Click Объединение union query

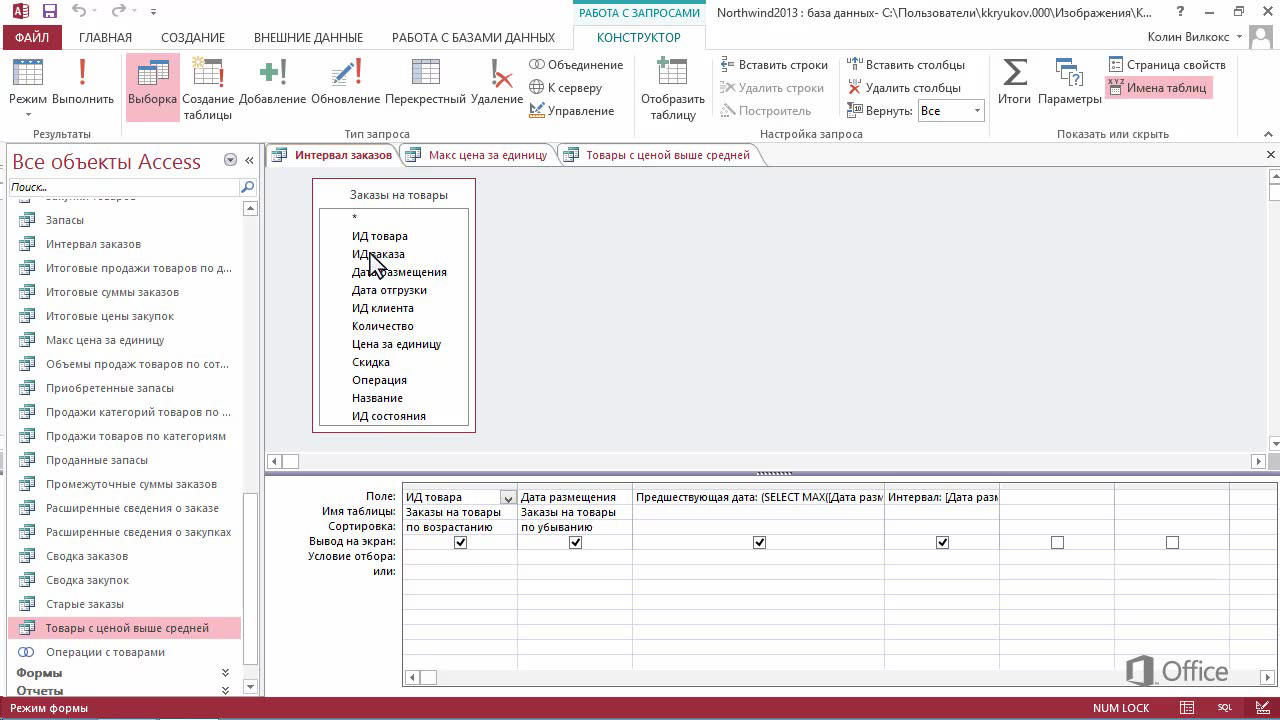[x=576, y=65]
